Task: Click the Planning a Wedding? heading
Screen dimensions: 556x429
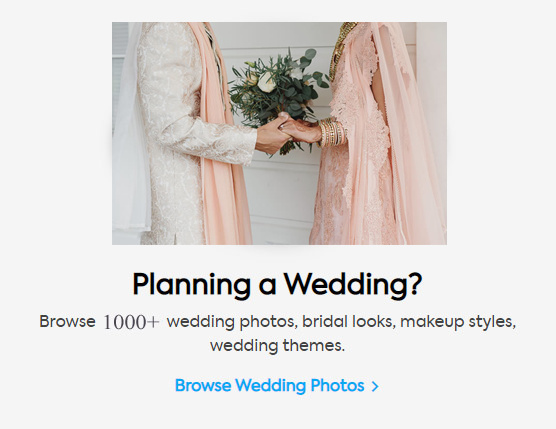Action: pos(277,285)
